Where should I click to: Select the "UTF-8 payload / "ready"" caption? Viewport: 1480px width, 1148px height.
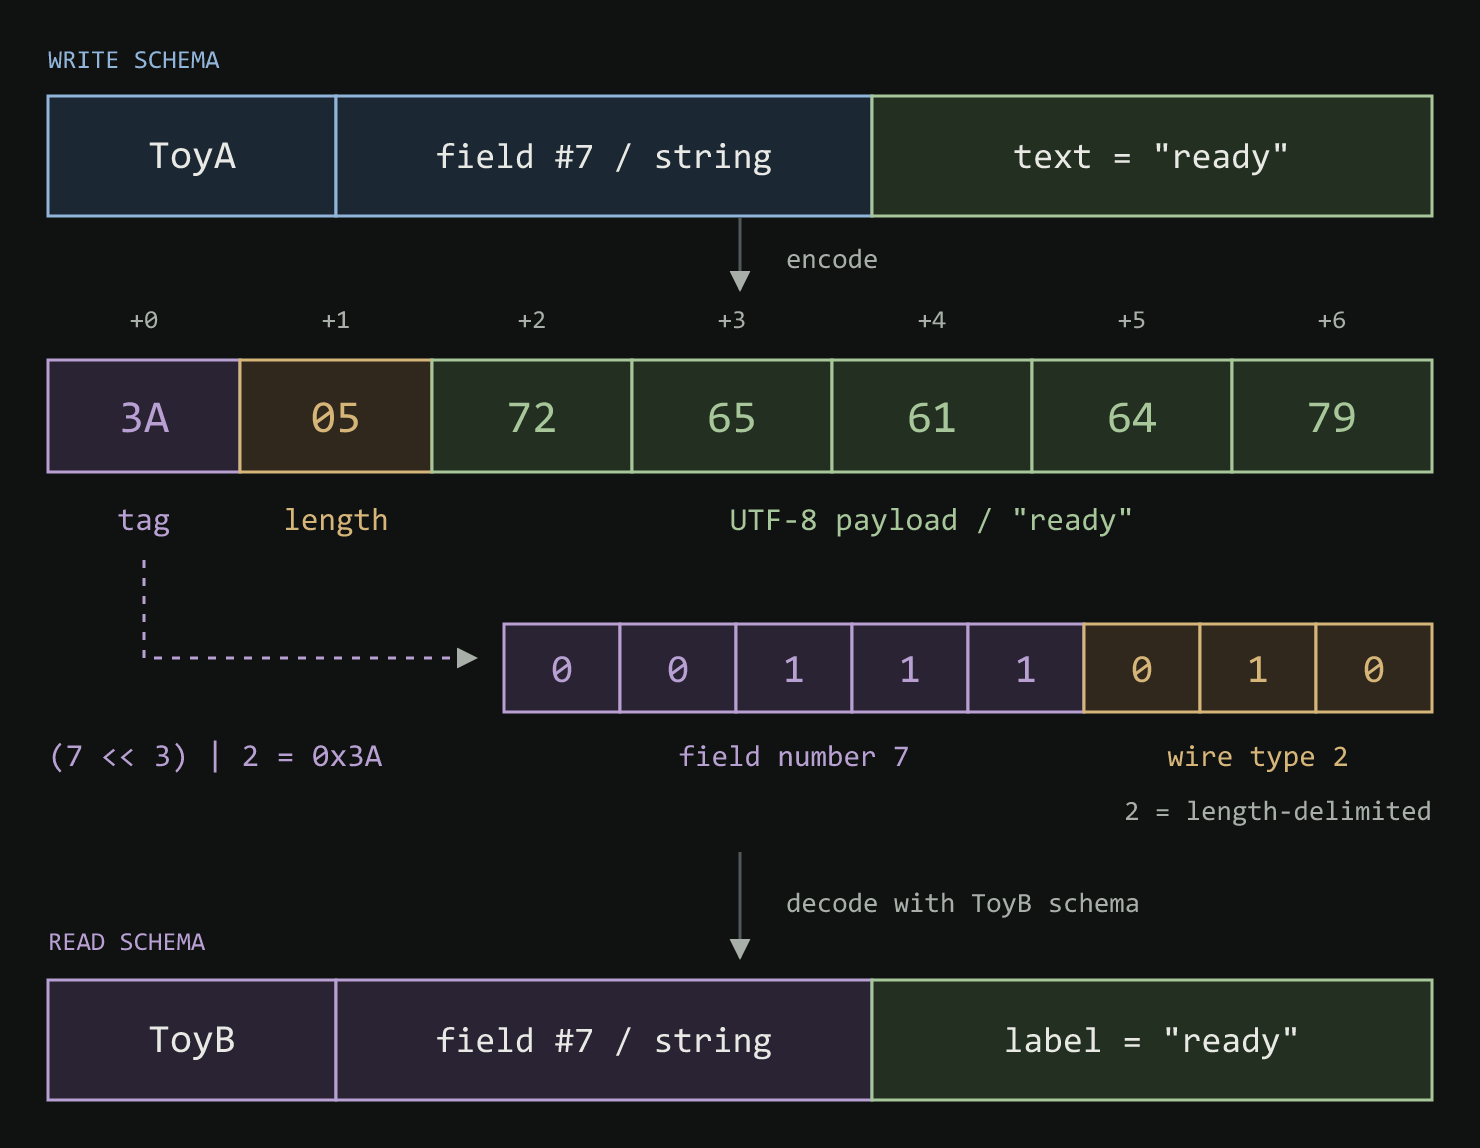(x=931, y=520)
